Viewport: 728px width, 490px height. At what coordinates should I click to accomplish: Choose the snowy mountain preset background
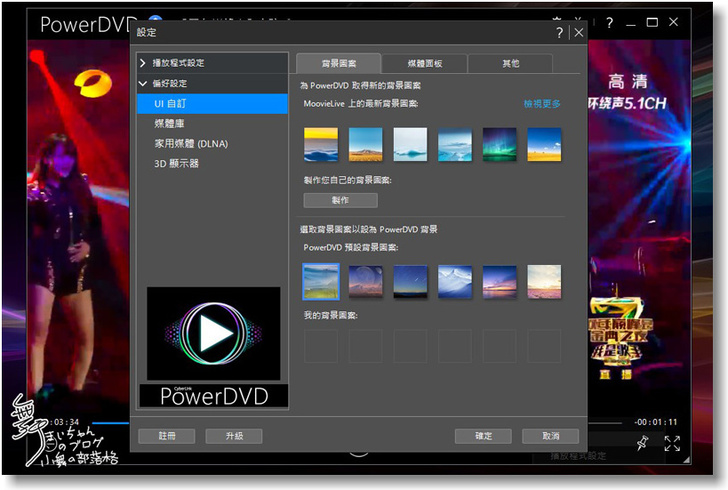(455, 281)
